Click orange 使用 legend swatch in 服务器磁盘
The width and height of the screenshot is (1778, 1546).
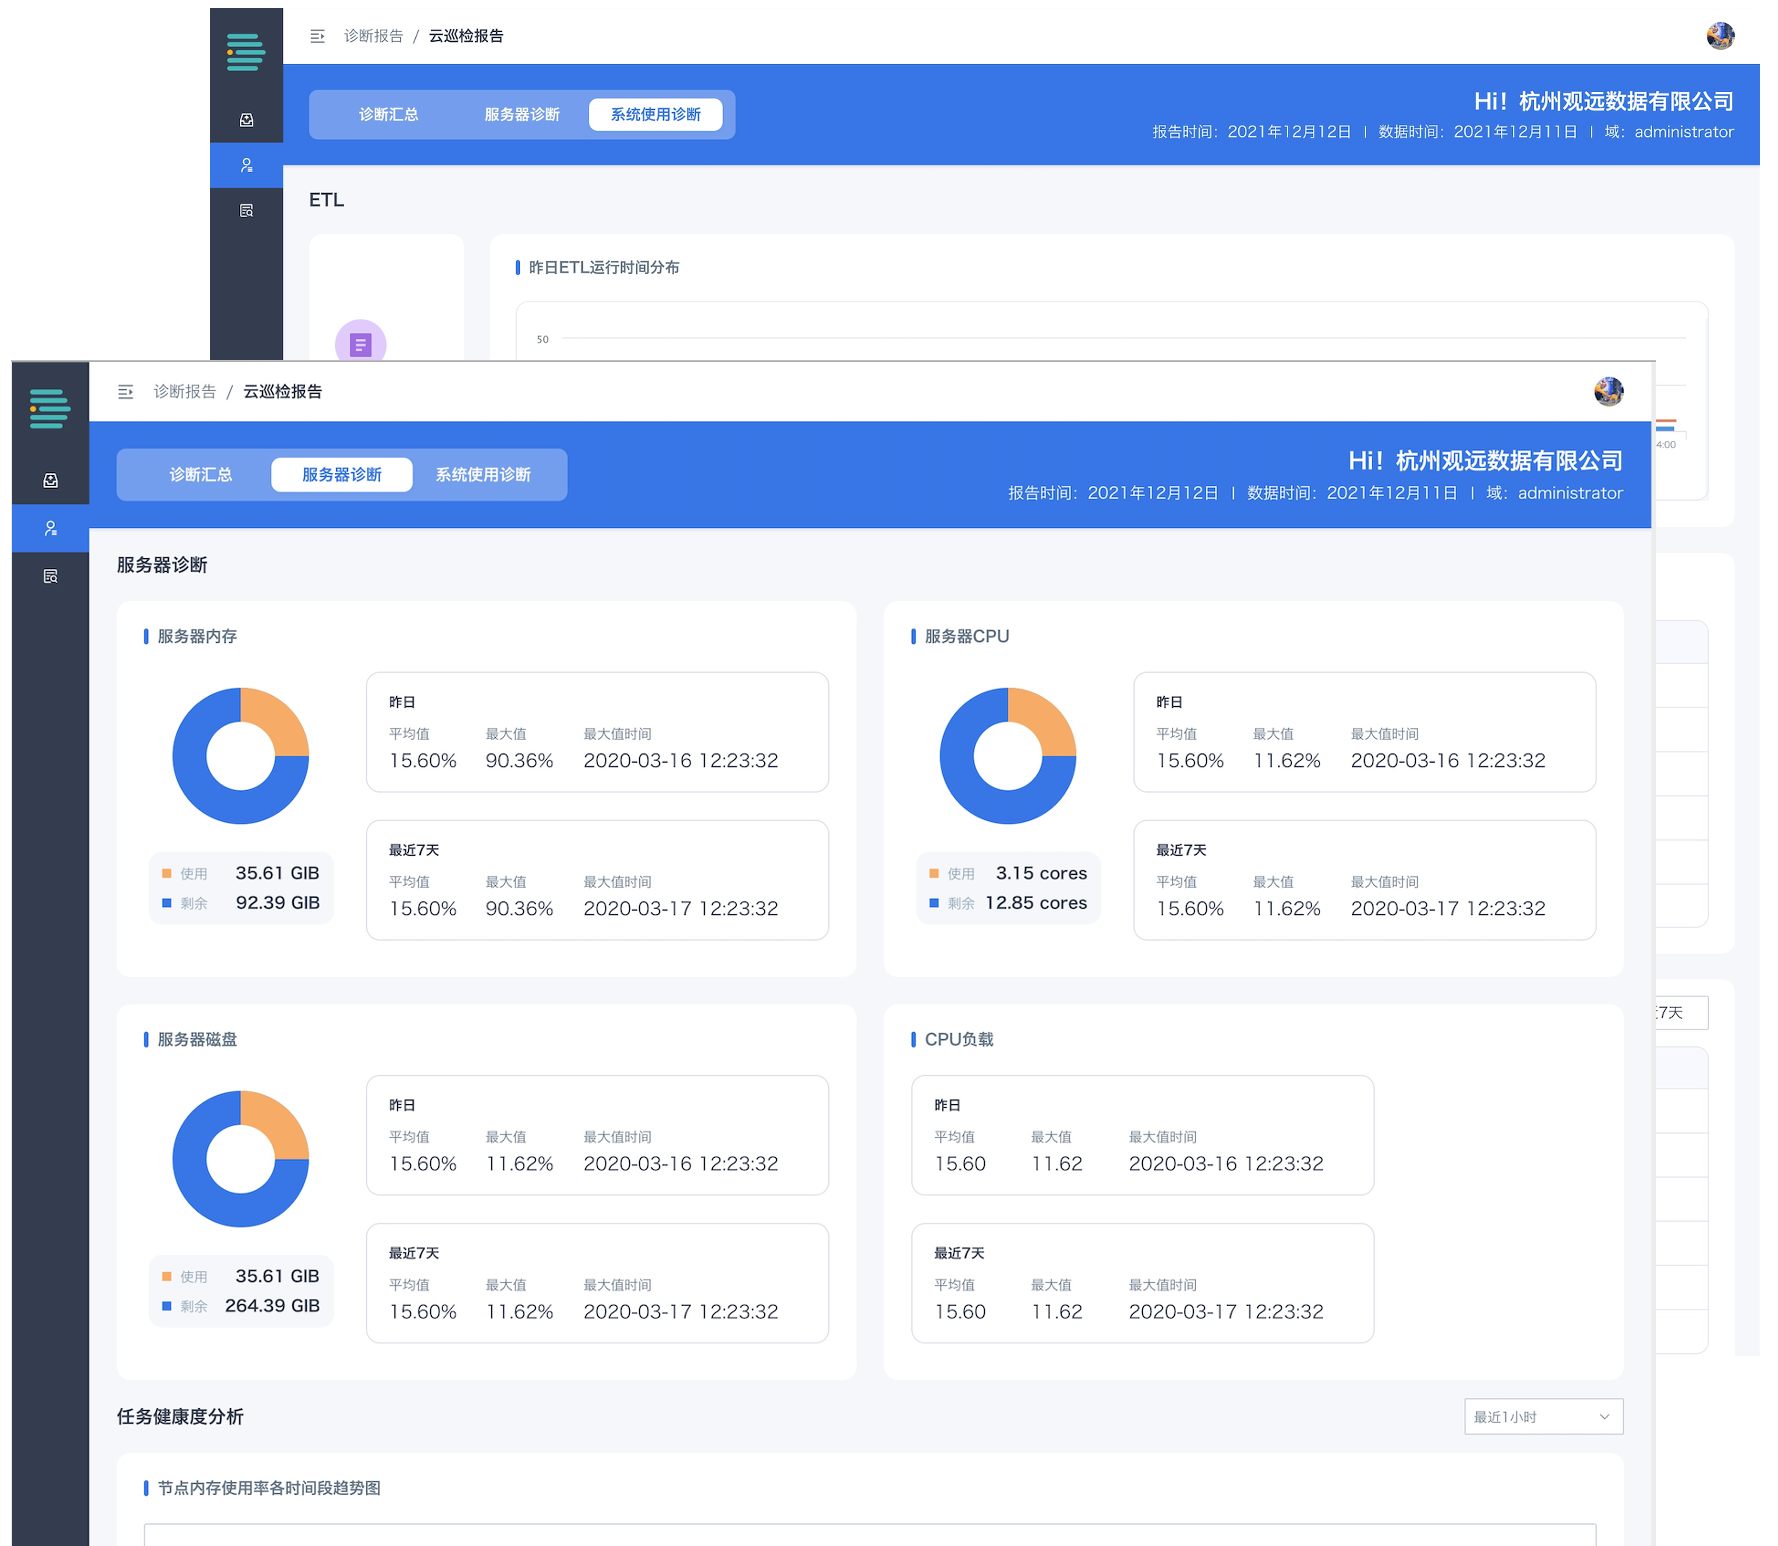coord(167,1276)
